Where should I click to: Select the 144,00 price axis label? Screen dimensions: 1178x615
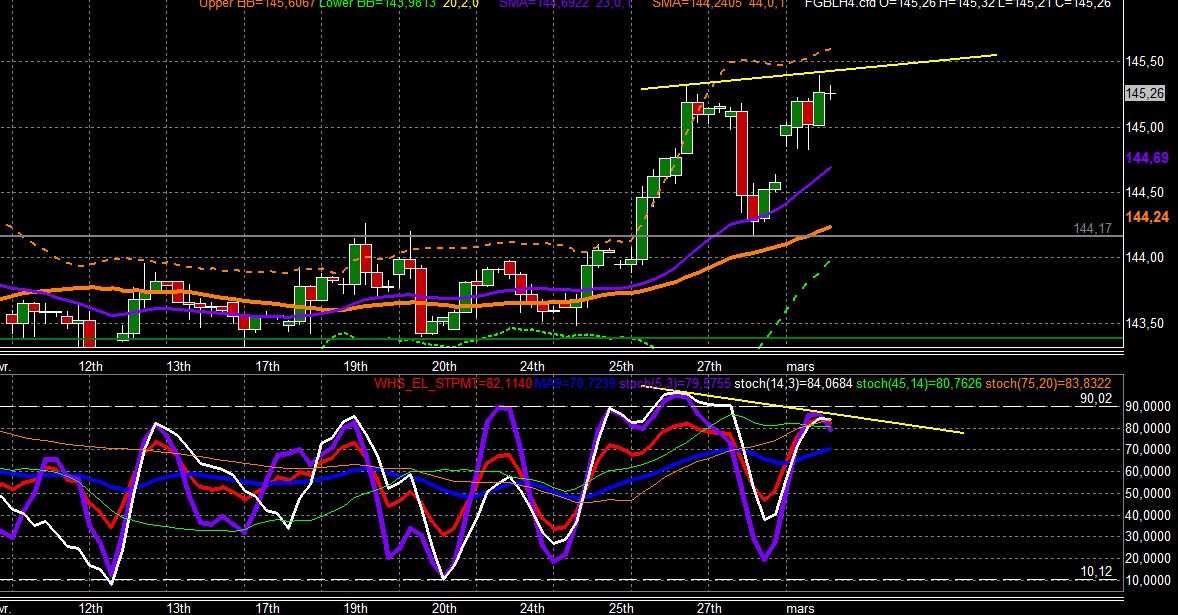pyautogui.click(x=1145, y=258)
